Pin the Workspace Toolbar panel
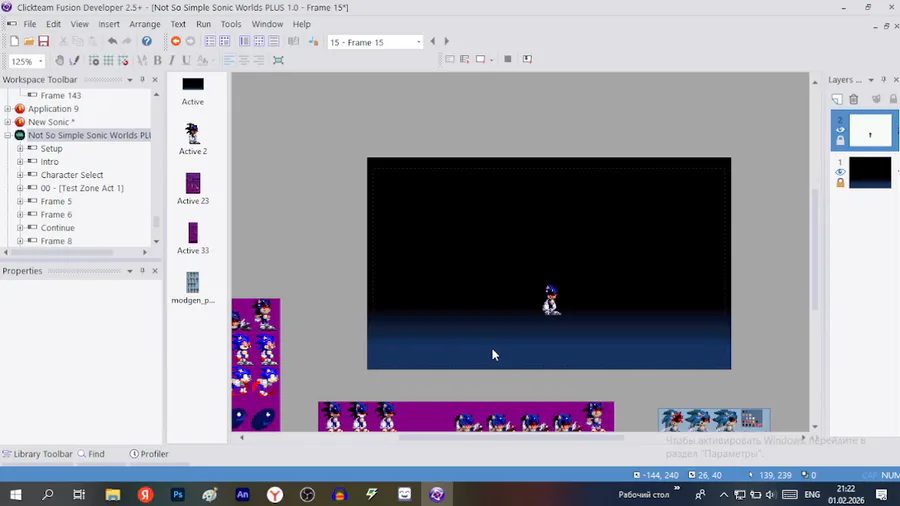 (142, 80)
